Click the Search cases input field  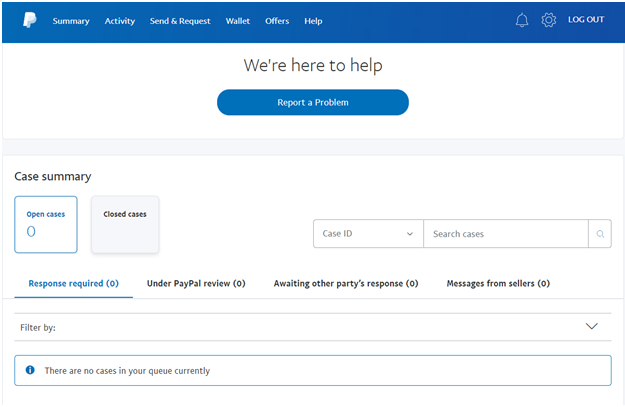tap(505, 234)
